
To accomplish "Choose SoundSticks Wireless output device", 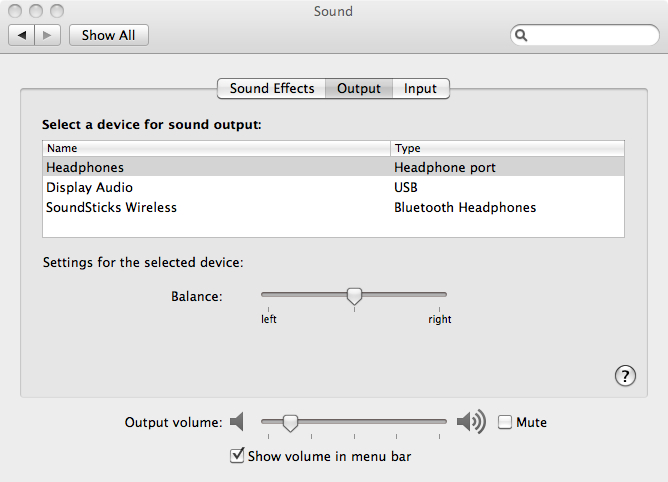I will click(x=111, y=207).
